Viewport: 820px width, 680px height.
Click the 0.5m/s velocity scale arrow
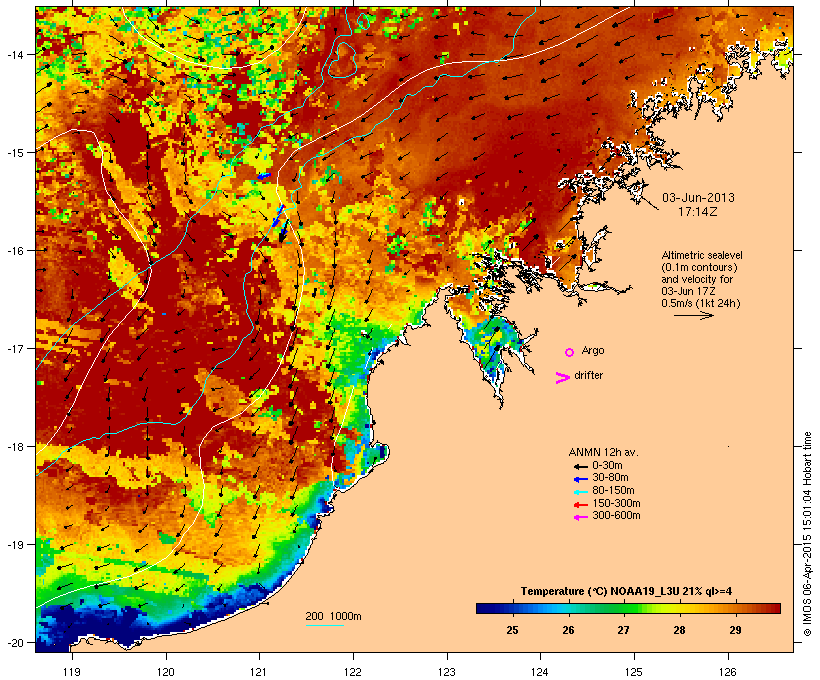click(x=693, y=315)
